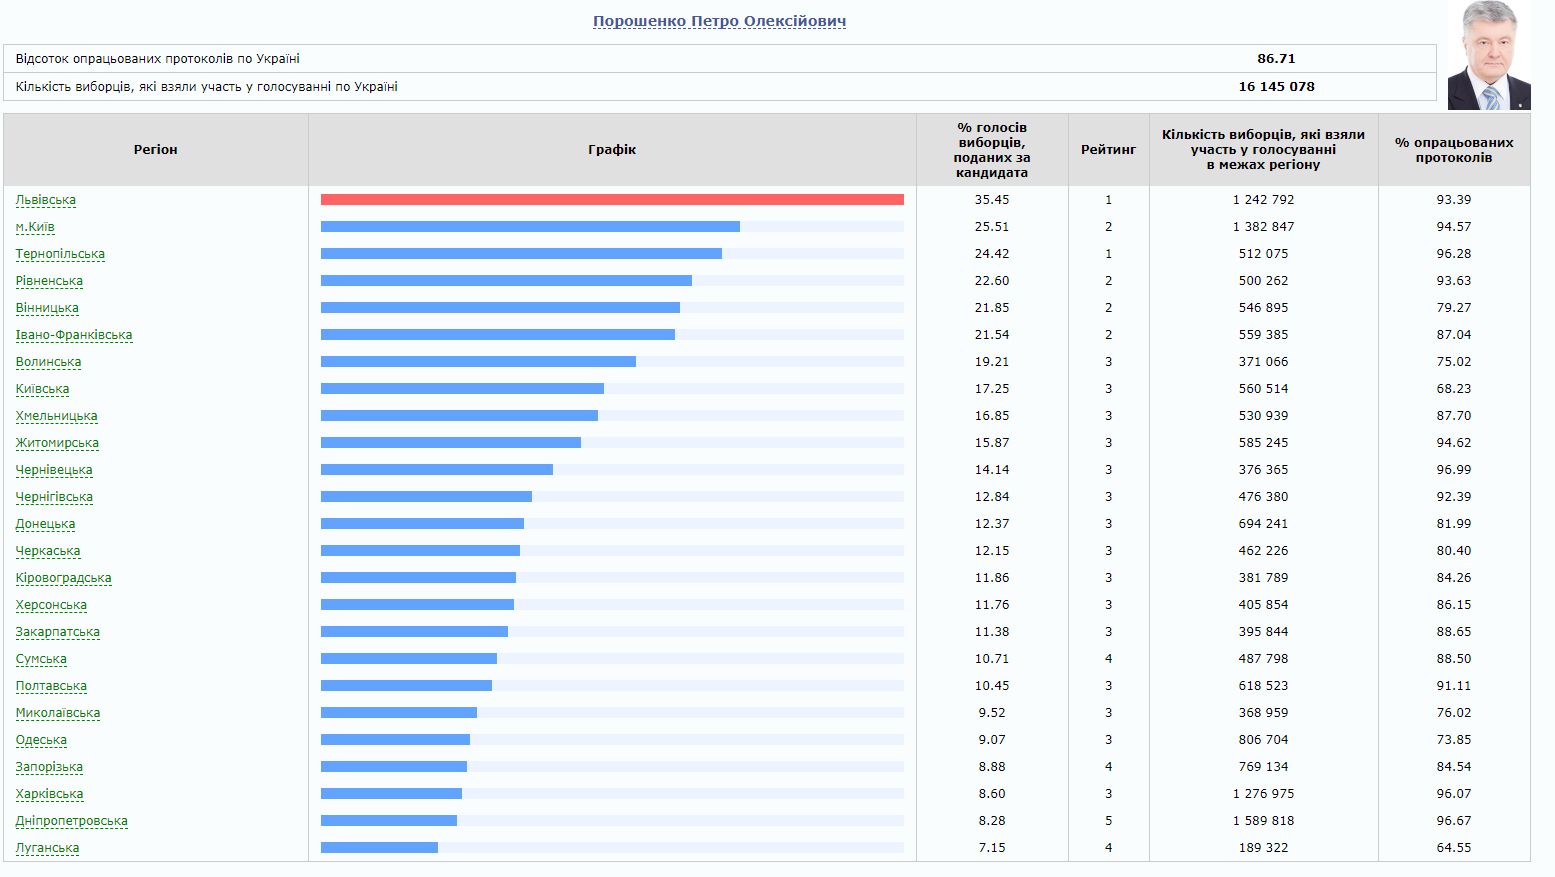Open the Львівська region link
The image size is (1555, 877).
[x=46, y=200]
